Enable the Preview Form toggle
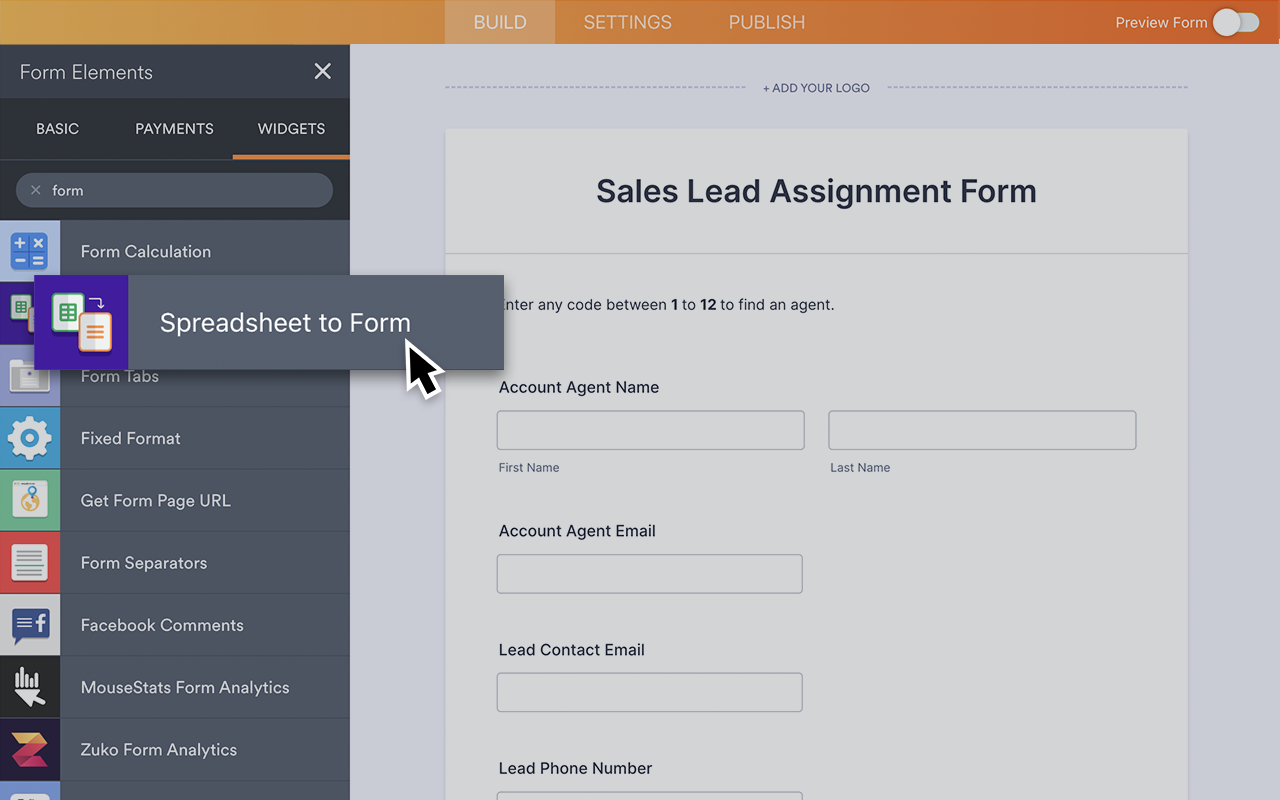This screenshot has width=1280, height=800. (1235, 22)
